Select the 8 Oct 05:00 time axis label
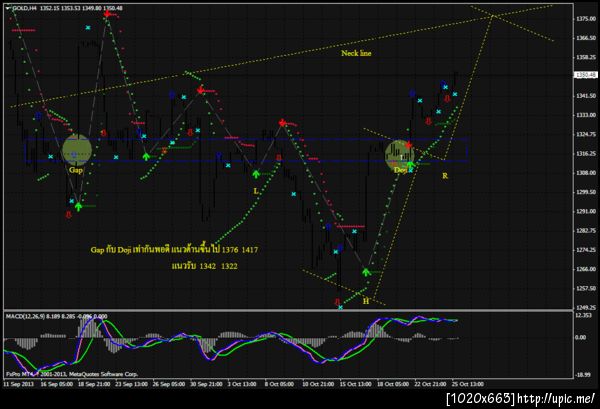Viewport: 600px width, 409px height. pos(279,384)
